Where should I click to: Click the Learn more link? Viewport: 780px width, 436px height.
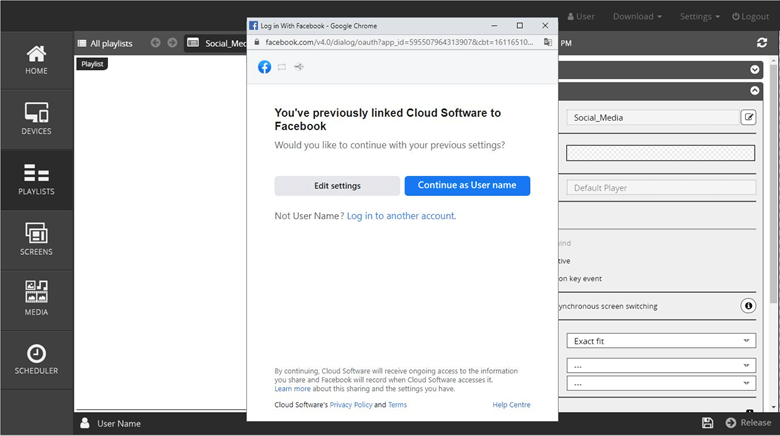pyautogui.click(x=292, y=389)
